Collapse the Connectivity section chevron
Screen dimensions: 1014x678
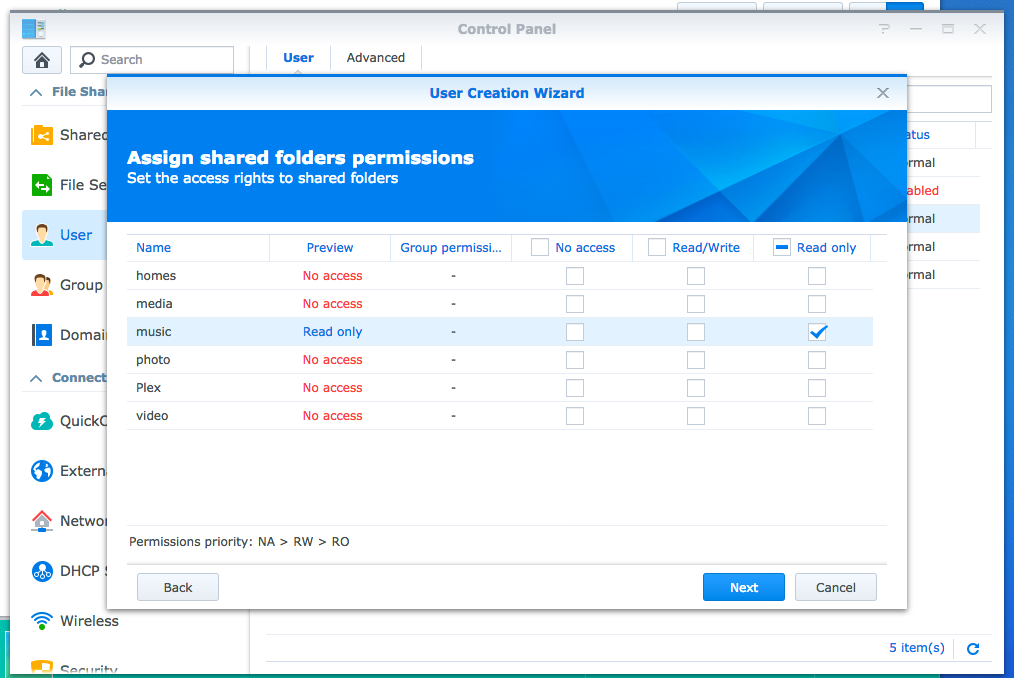(x=36, y=378)
